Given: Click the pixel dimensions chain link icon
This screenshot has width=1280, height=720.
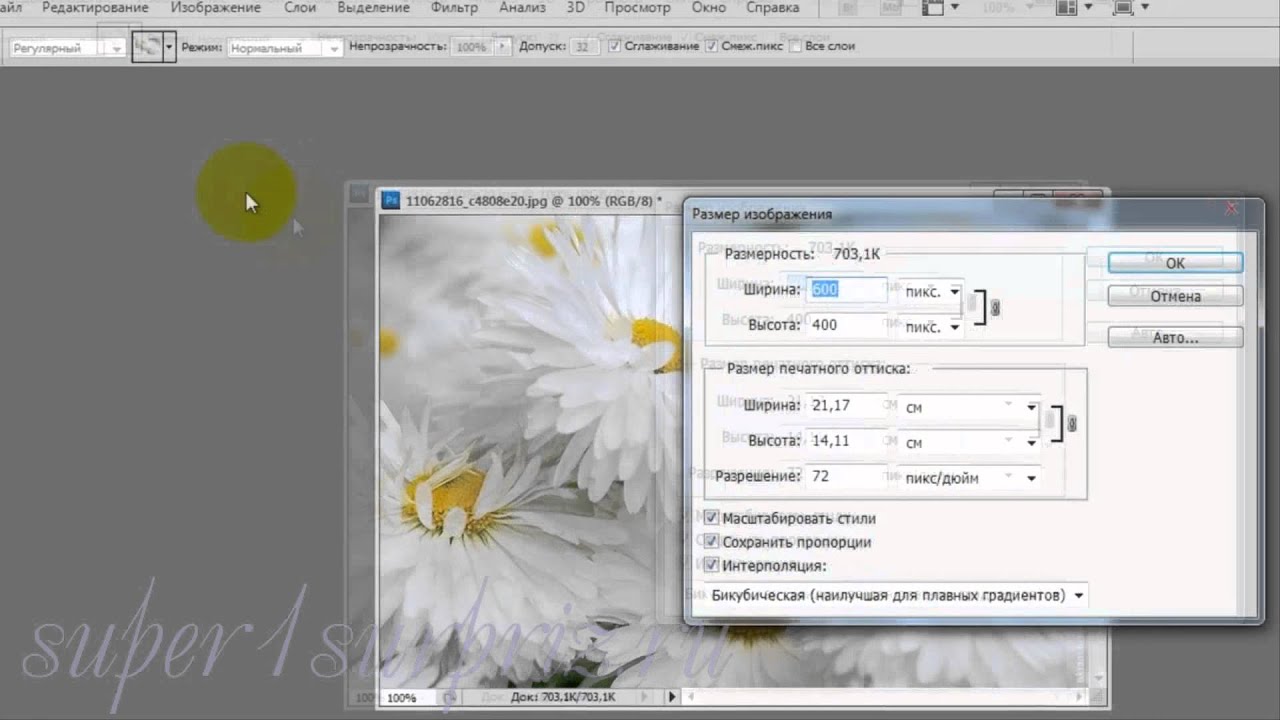Looking at the screenshot, I should [x=994, y=309].
